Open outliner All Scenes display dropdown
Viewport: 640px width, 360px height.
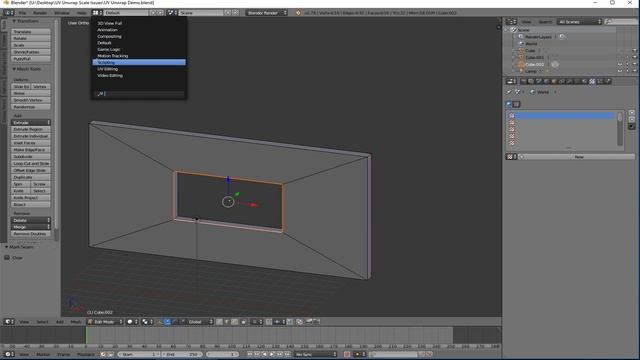[x=579, y=22]
